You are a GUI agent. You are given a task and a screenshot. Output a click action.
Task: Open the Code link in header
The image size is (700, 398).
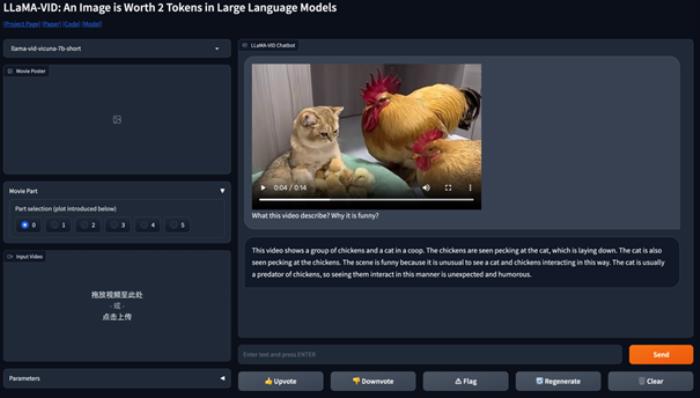(71, 24)
